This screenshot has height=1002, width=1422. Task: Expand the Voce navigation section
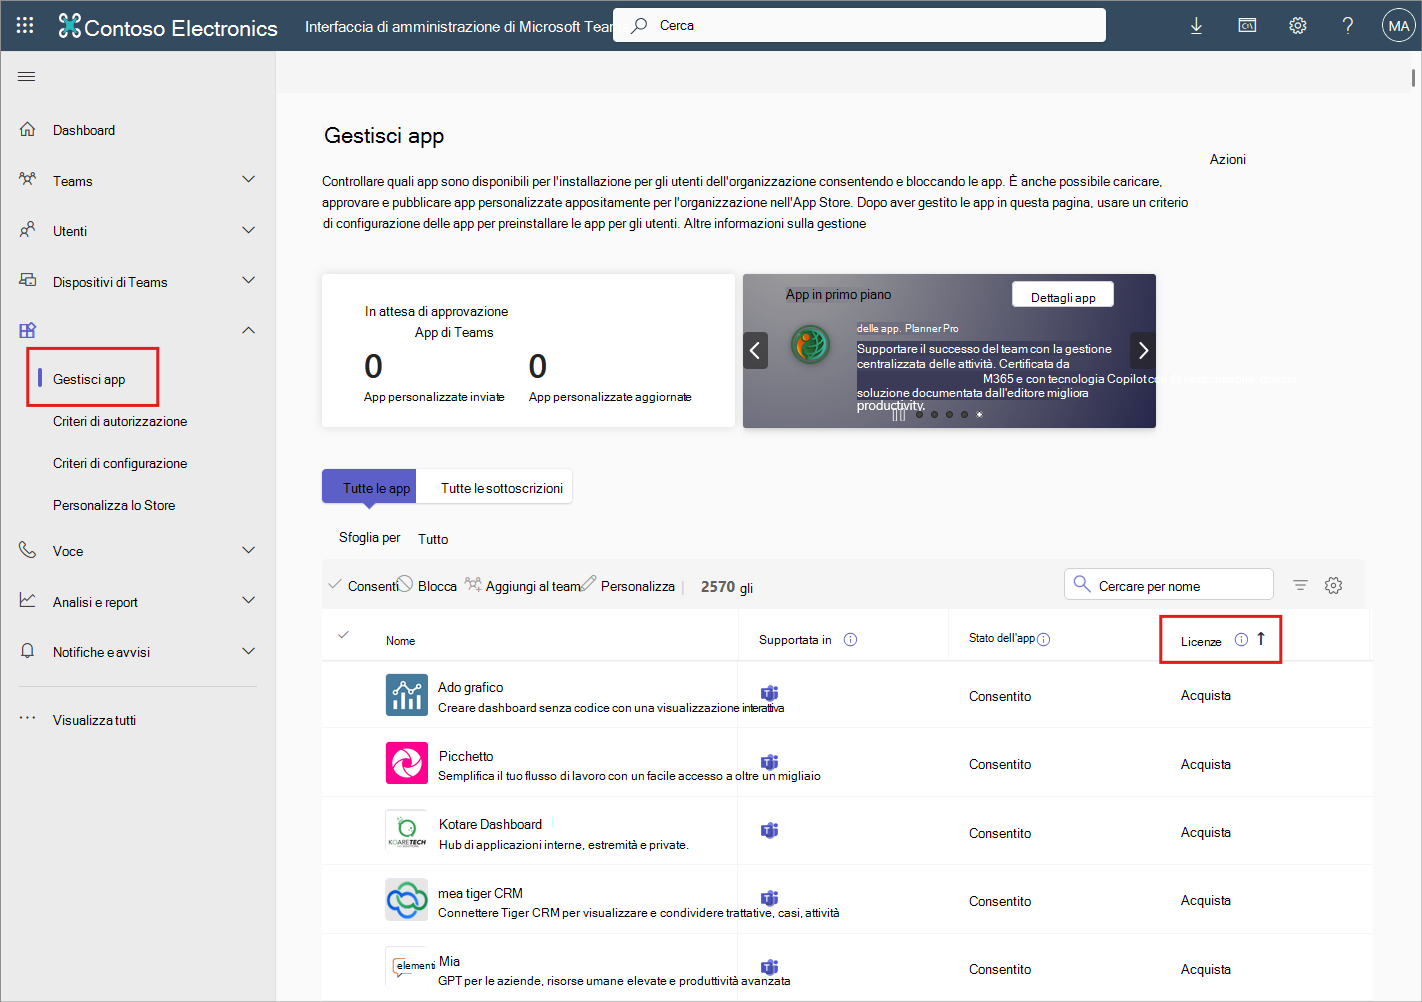click(x=248, y=550)
